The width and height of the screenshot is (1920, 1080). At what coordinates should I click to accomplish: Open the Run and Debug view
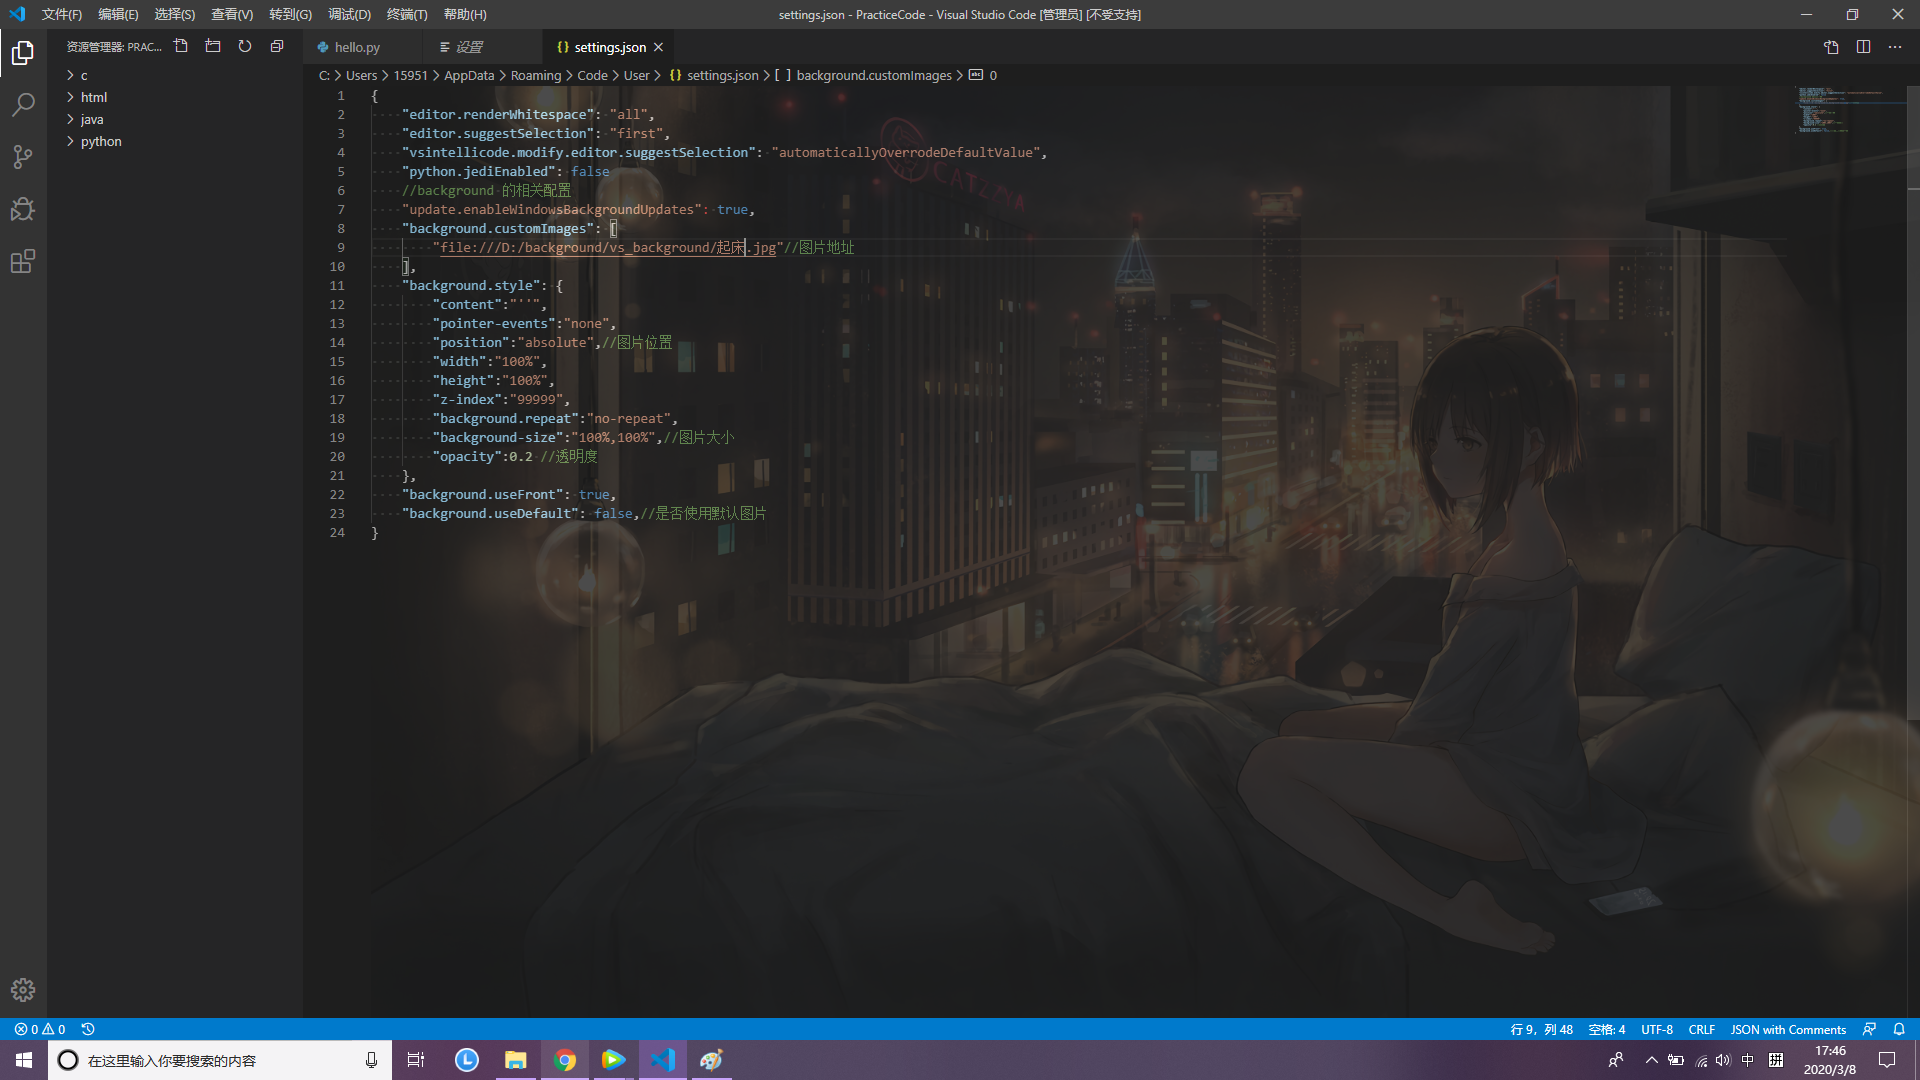pyautogui.click(x=22, y=209)
